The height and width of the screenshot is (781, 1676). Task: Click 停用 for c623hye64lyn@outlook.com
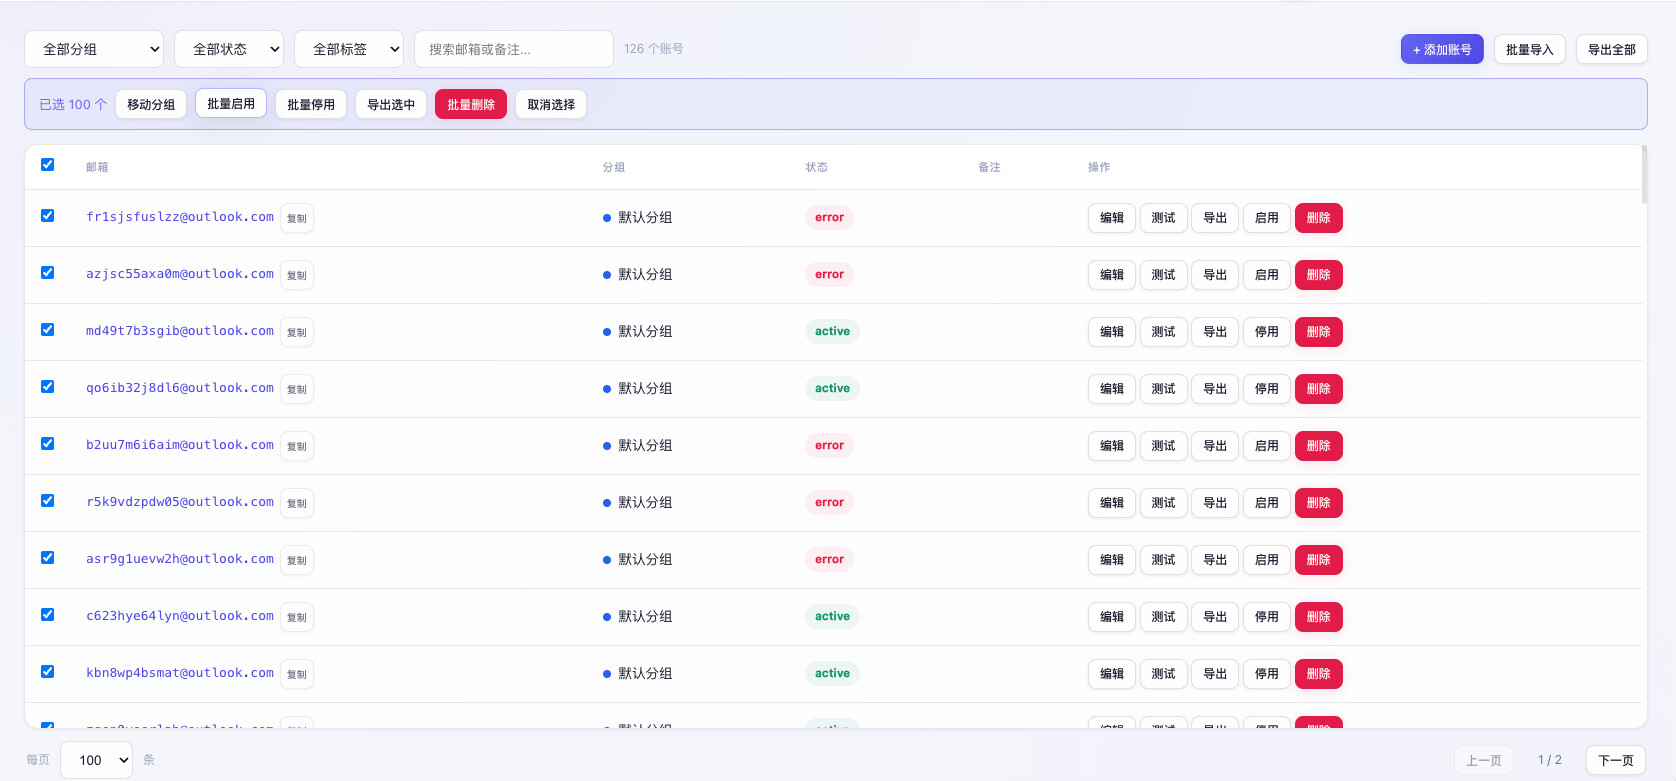(1267, 617)
